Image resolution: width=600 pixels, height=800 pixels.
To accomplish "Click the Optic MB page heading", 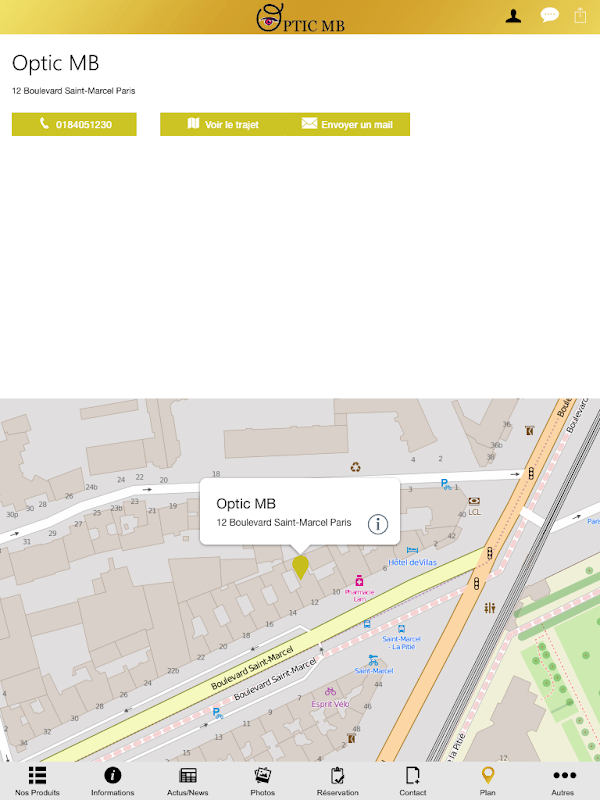I will 56,63.
